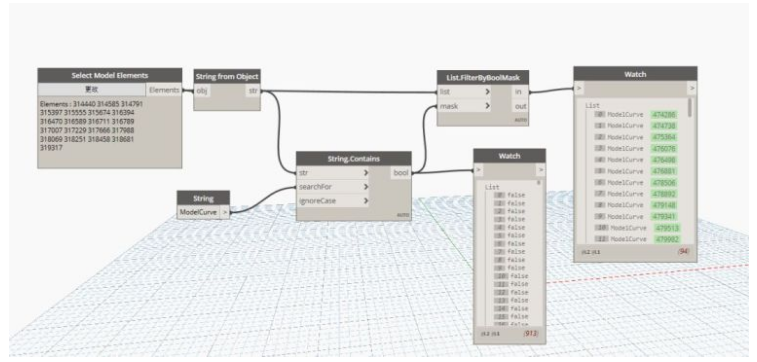Open element ID 479341 link
Viewport: 757px width, 362px height.
(664, 217)
